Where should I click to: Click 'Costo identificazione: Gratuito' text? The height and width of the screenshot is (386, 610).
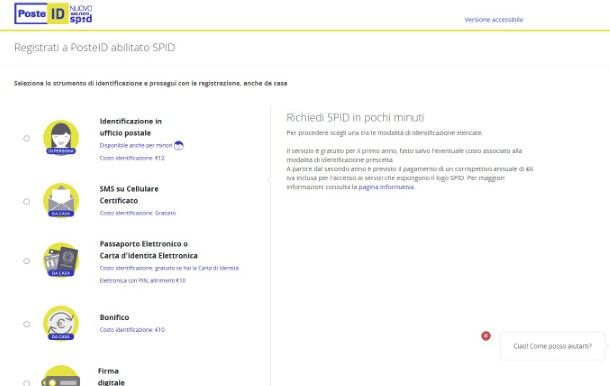(138, 213)
